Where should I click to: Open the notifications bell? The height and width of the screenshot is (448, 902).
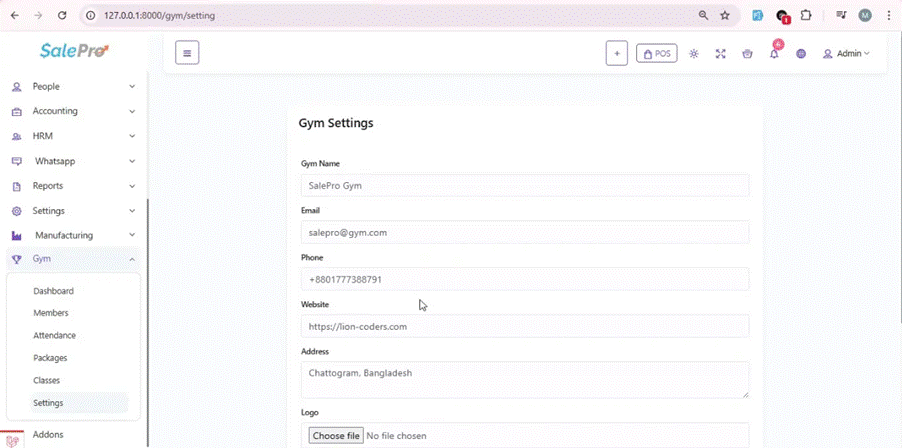pos(774,54)
